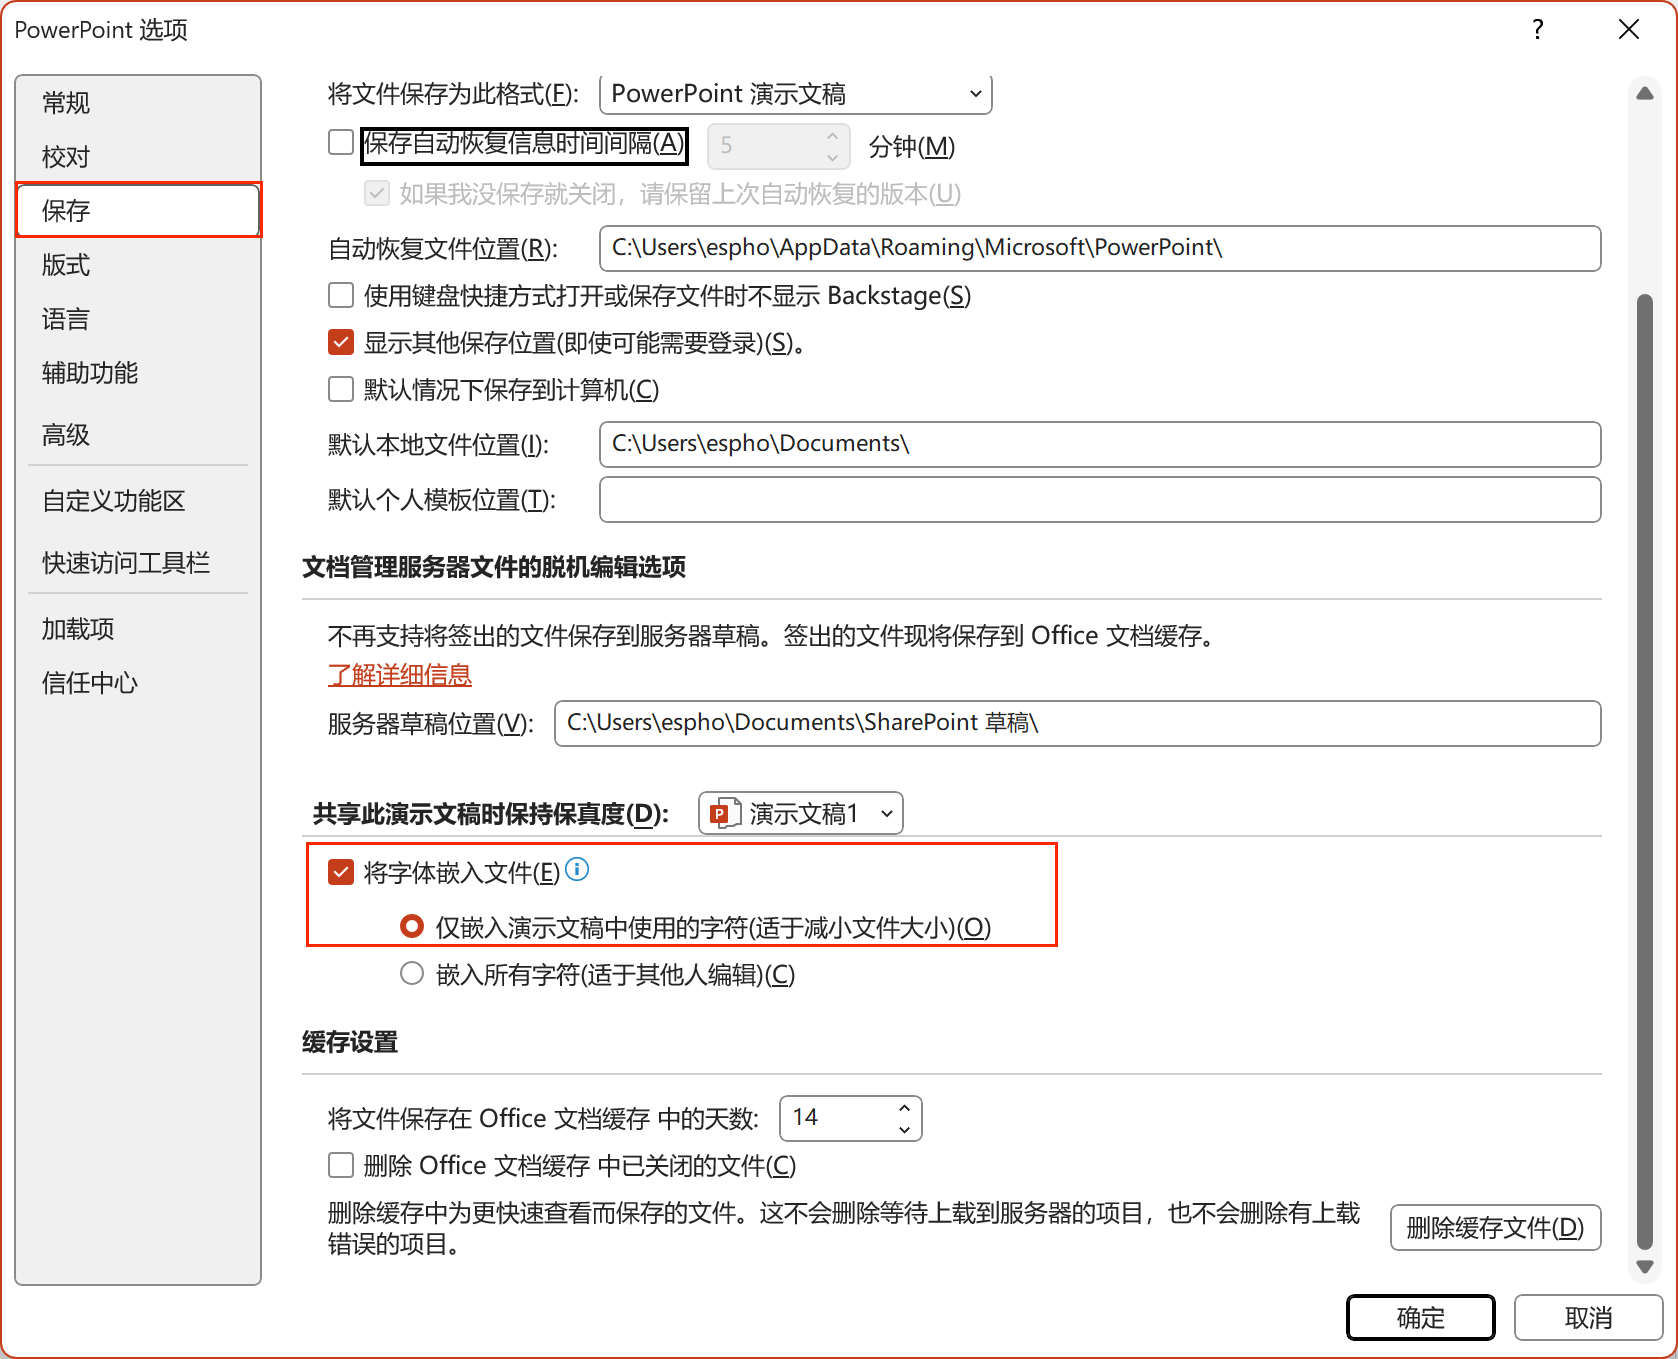Screen dimensions: 1678x1359
Task: Go to 加载项 category
Action: (x=138, y=628)
